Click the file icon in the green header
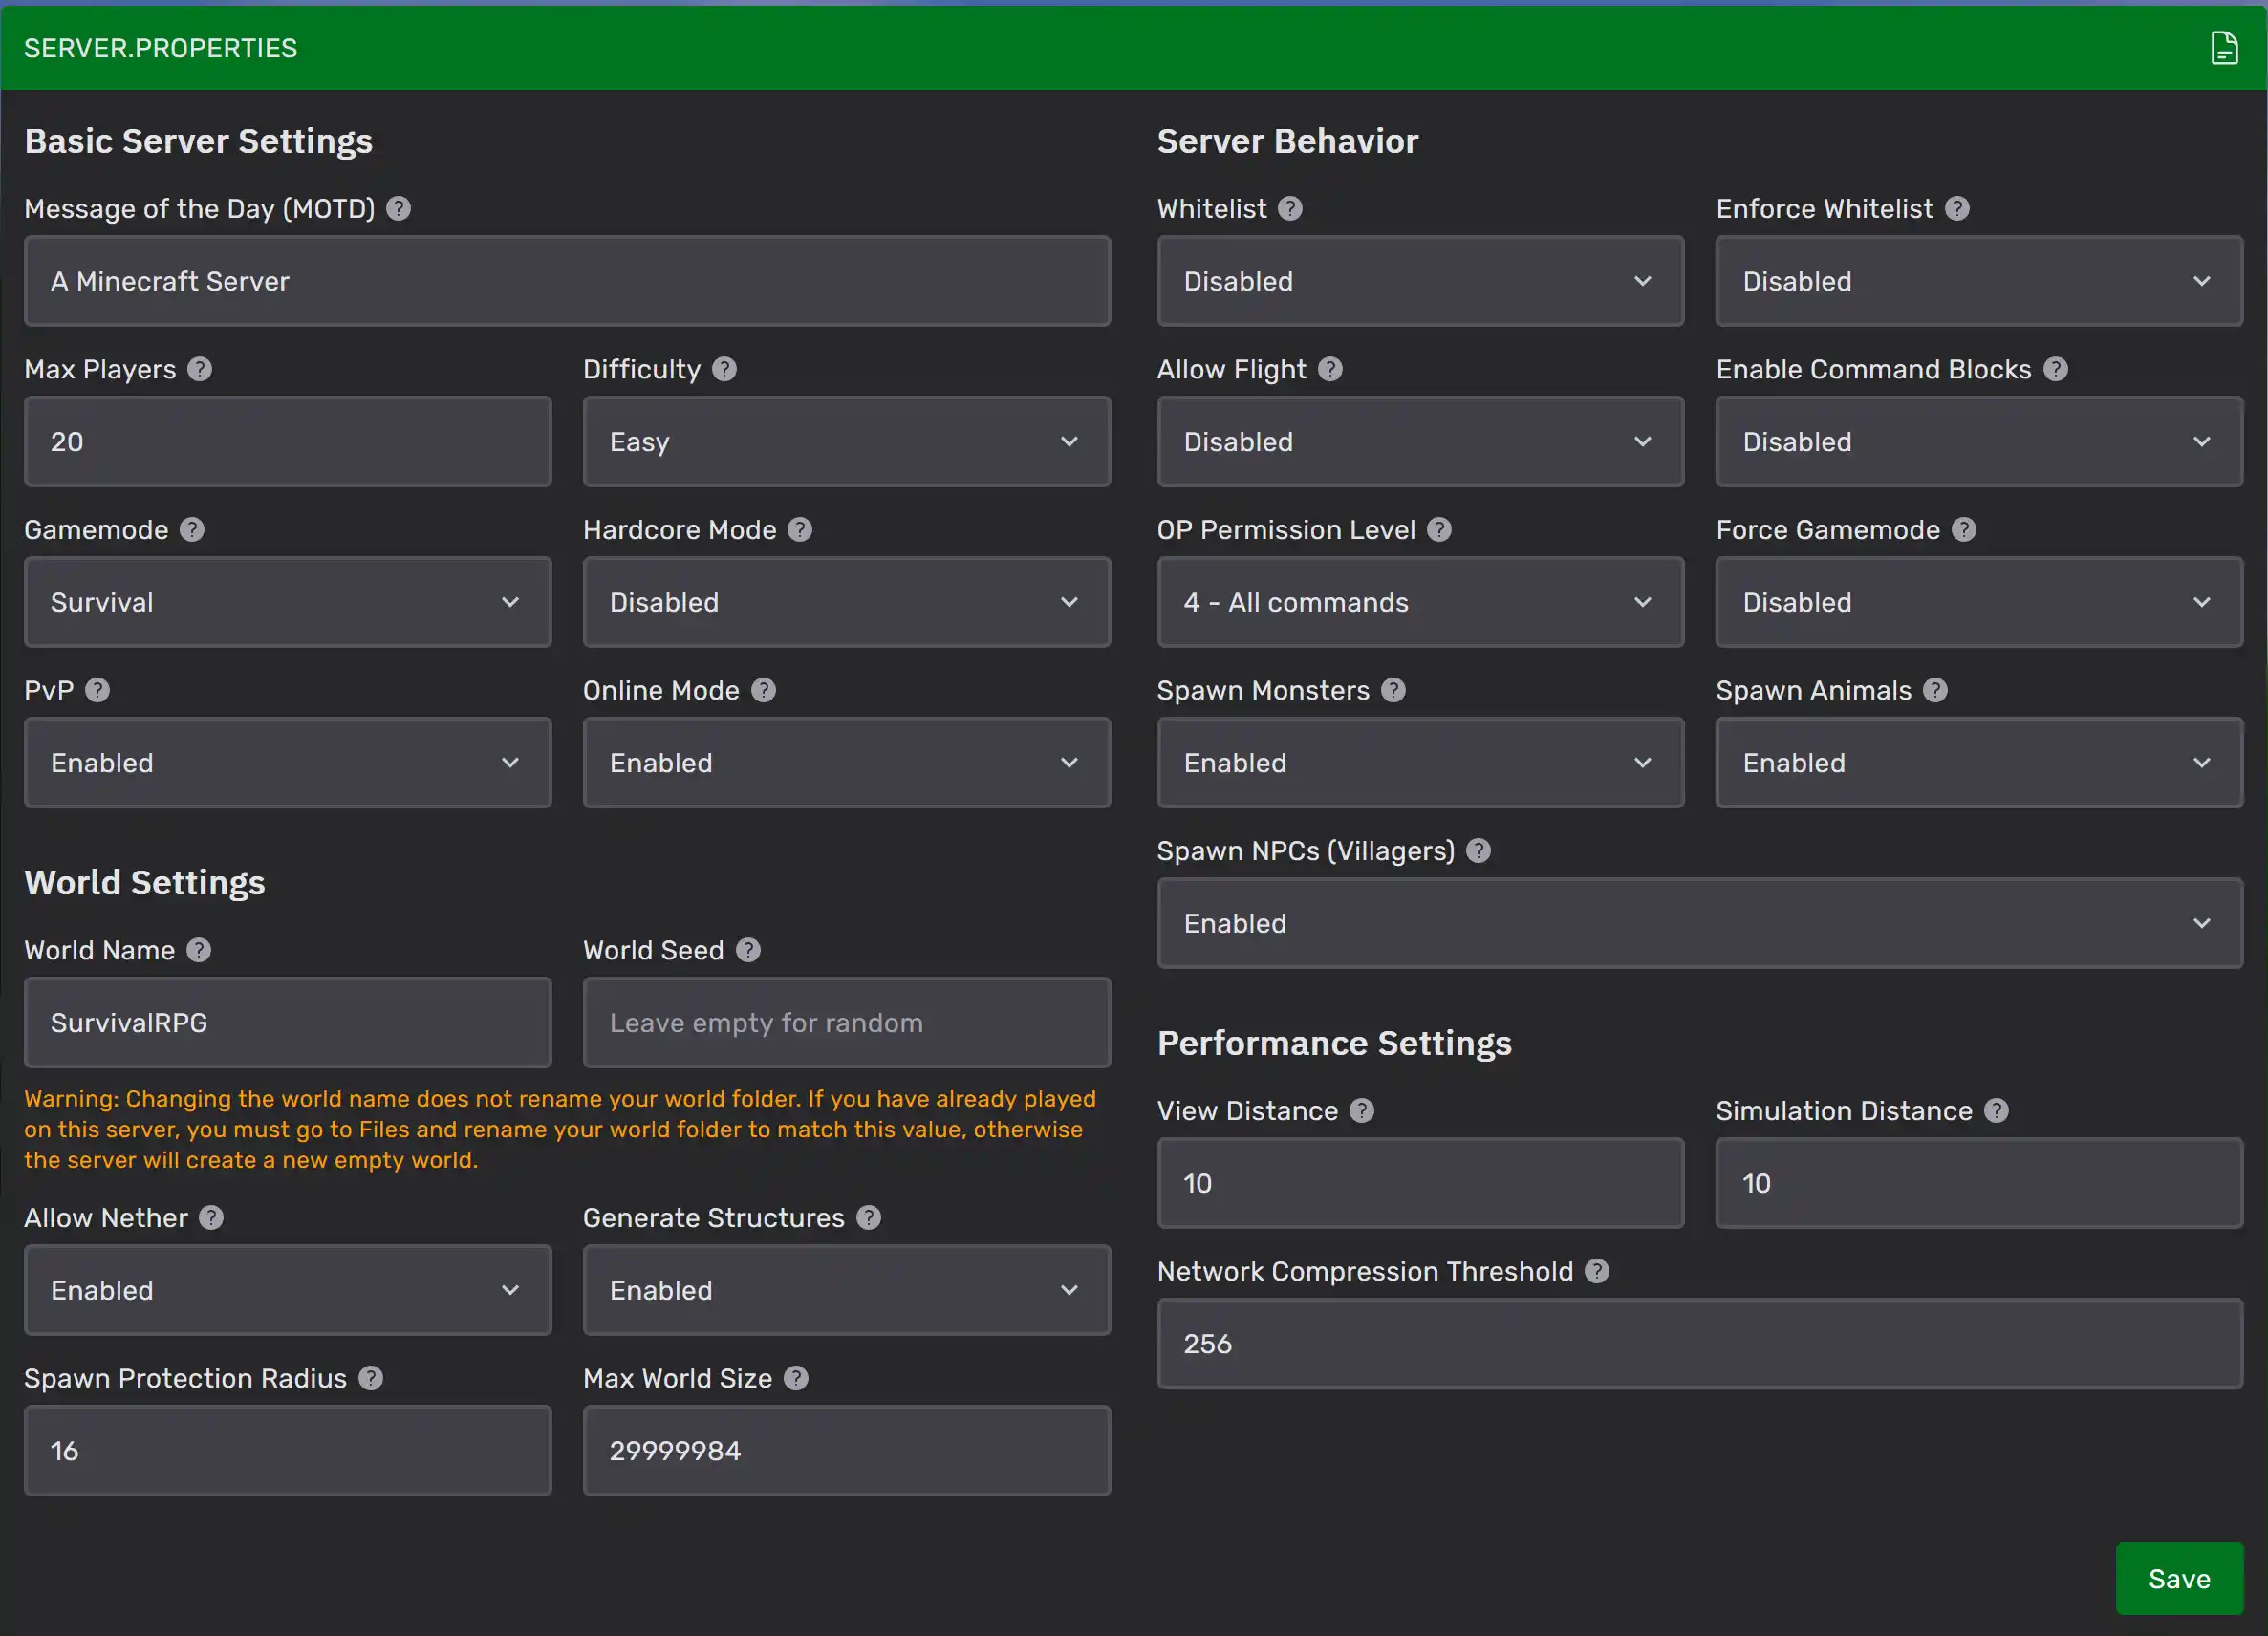The image size is (2268, 1636). (x=2224, y=47)
